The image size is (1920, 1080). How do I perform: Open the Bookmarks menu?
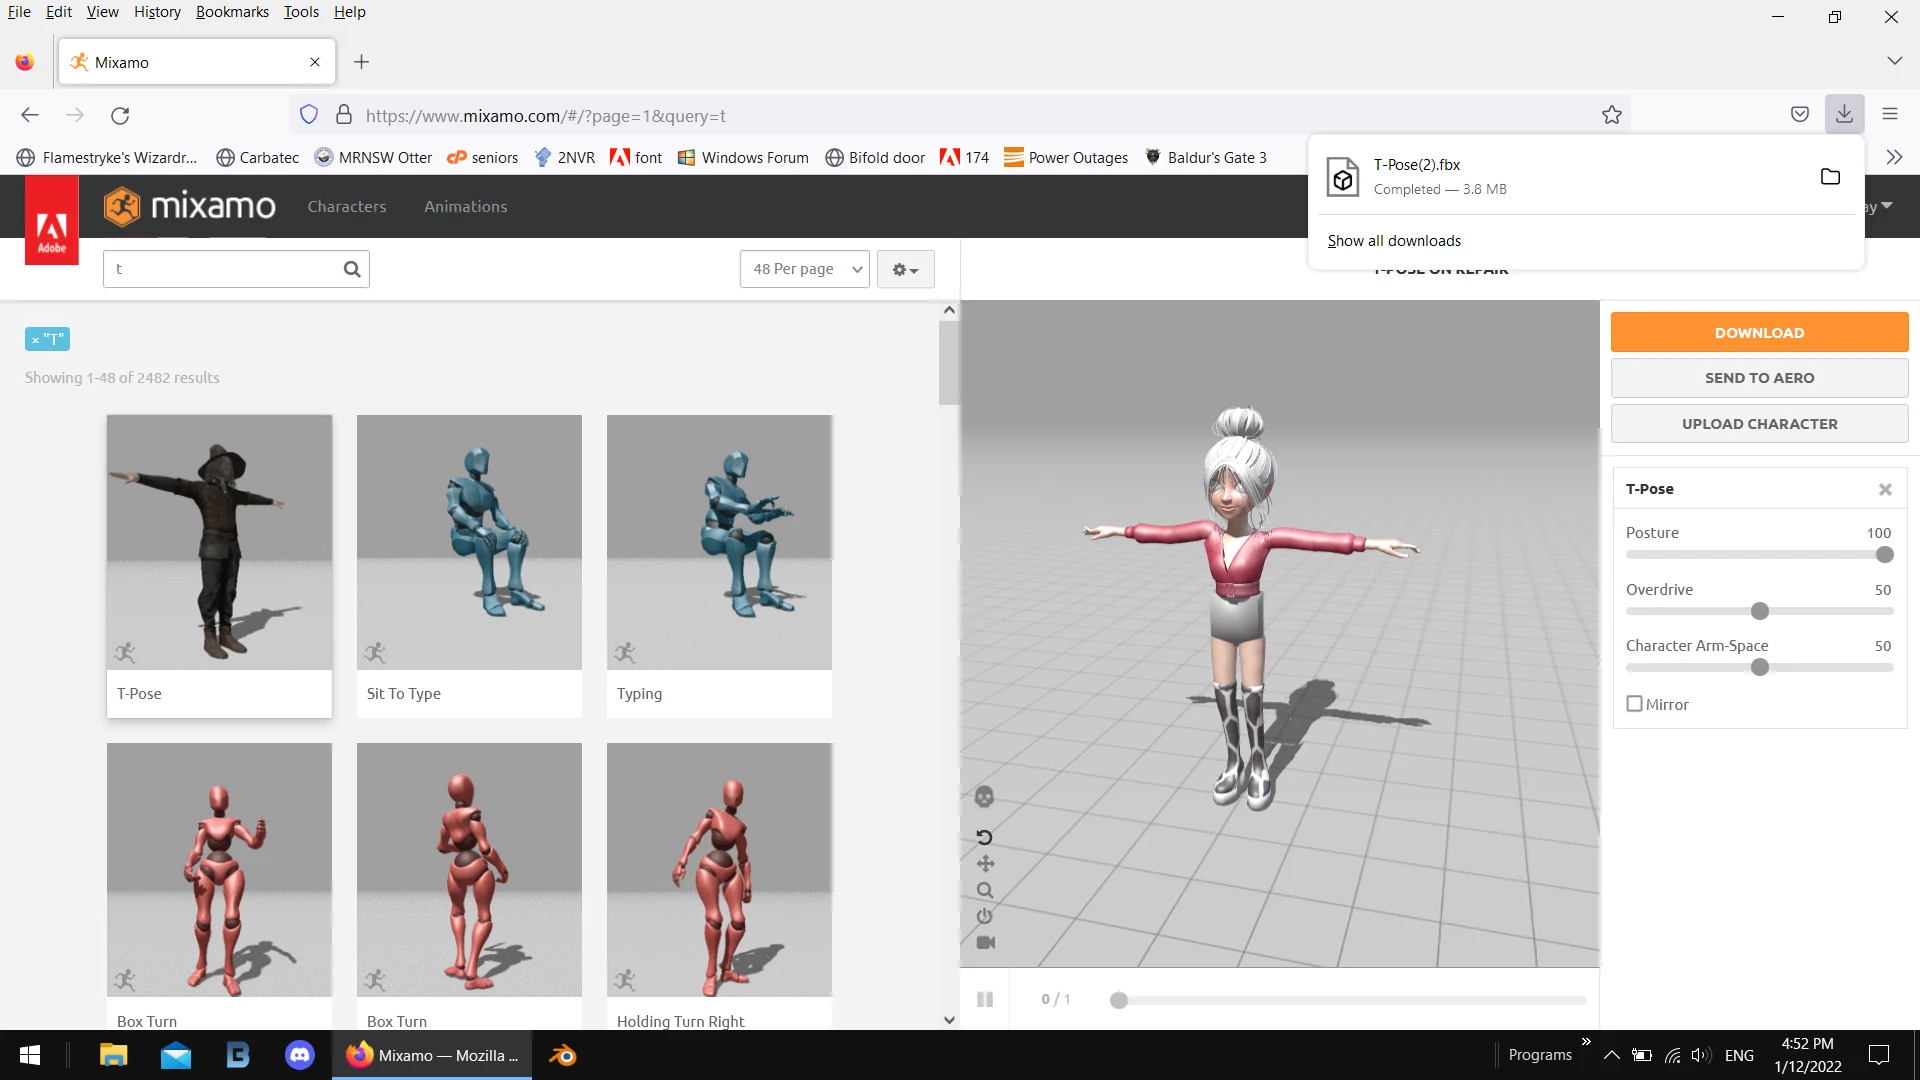[232, 12]
